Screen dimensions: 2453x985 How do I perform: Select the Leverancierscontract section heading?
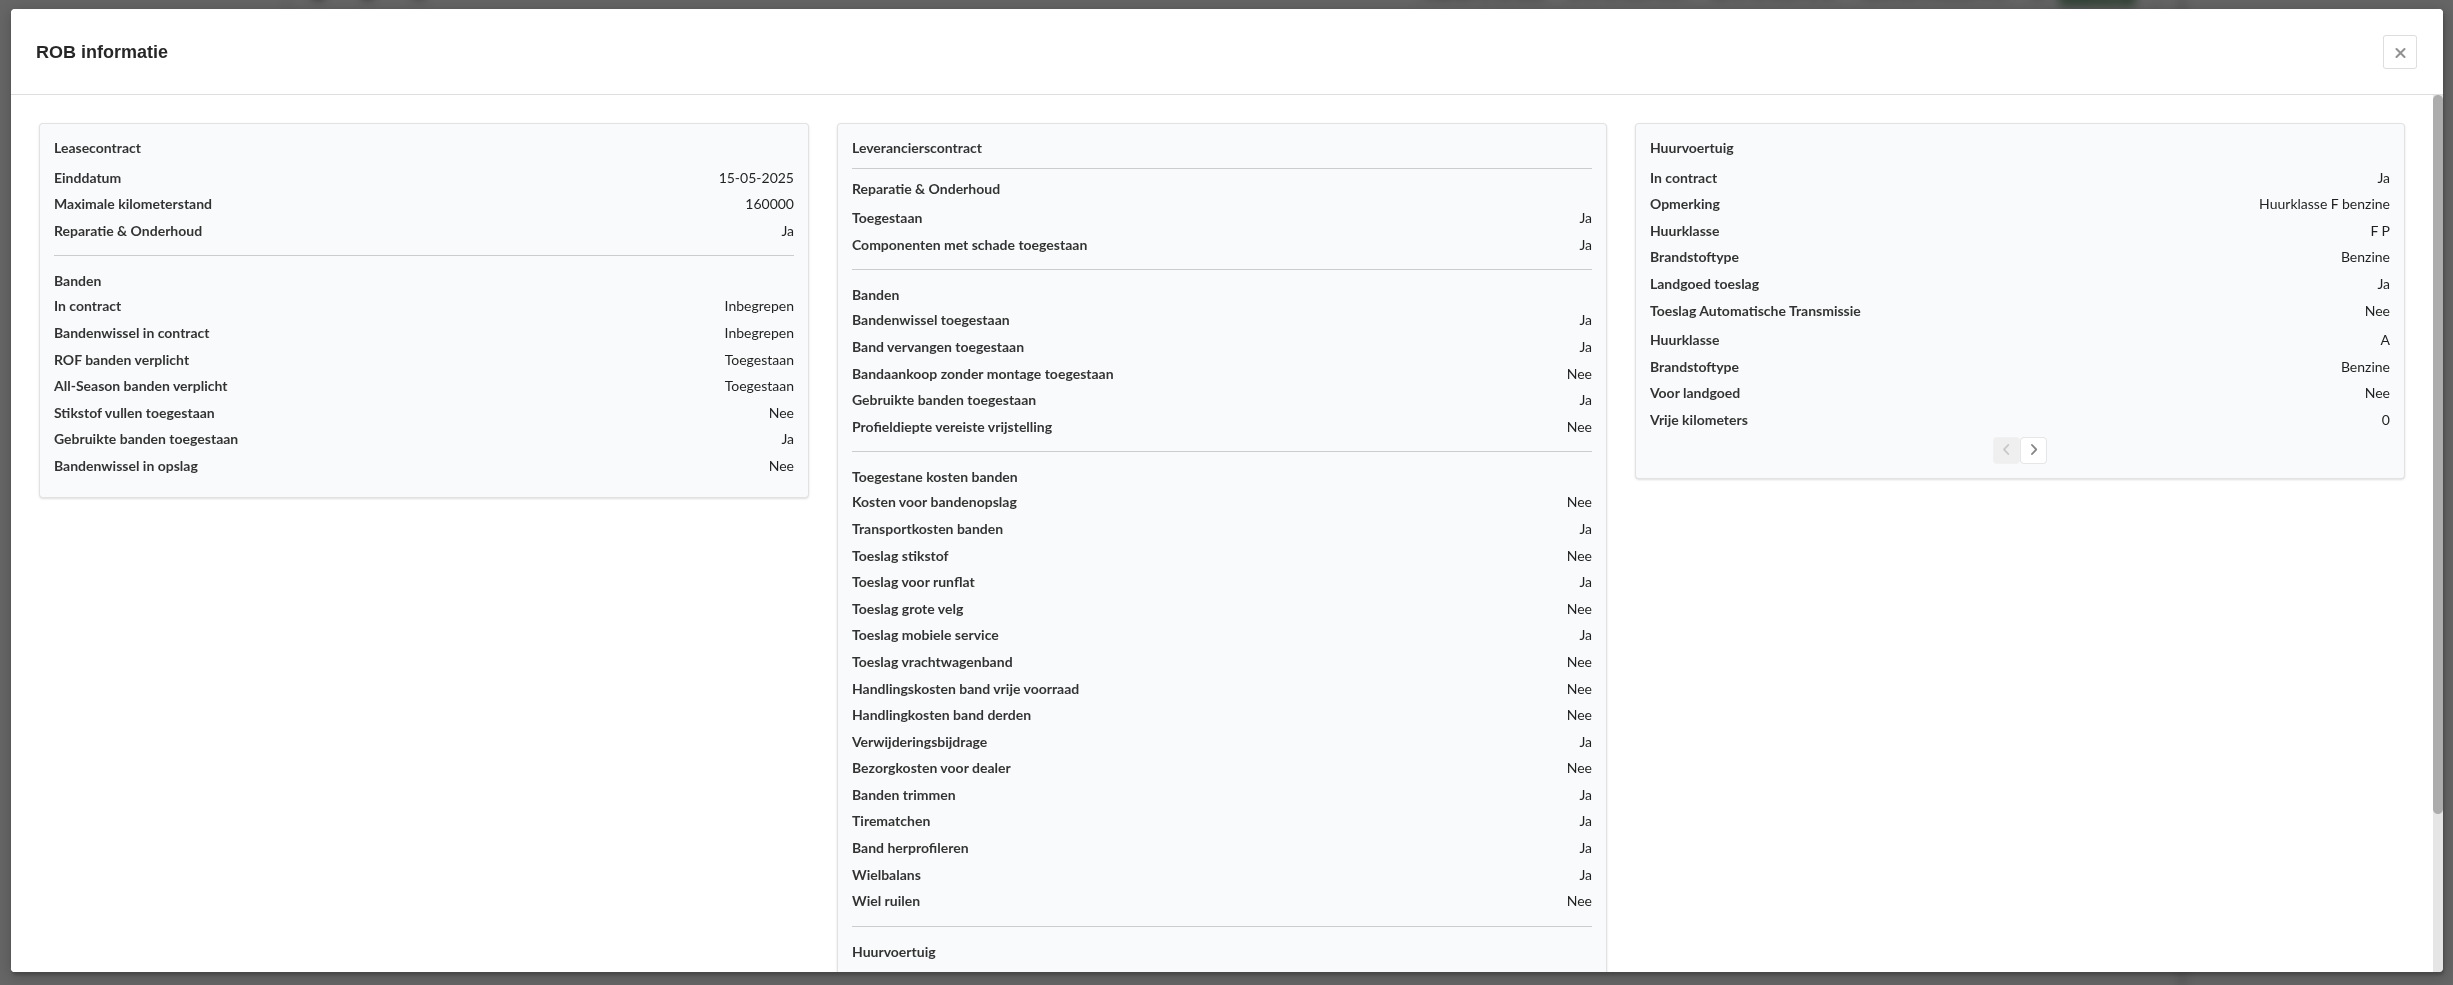[916, 148]
